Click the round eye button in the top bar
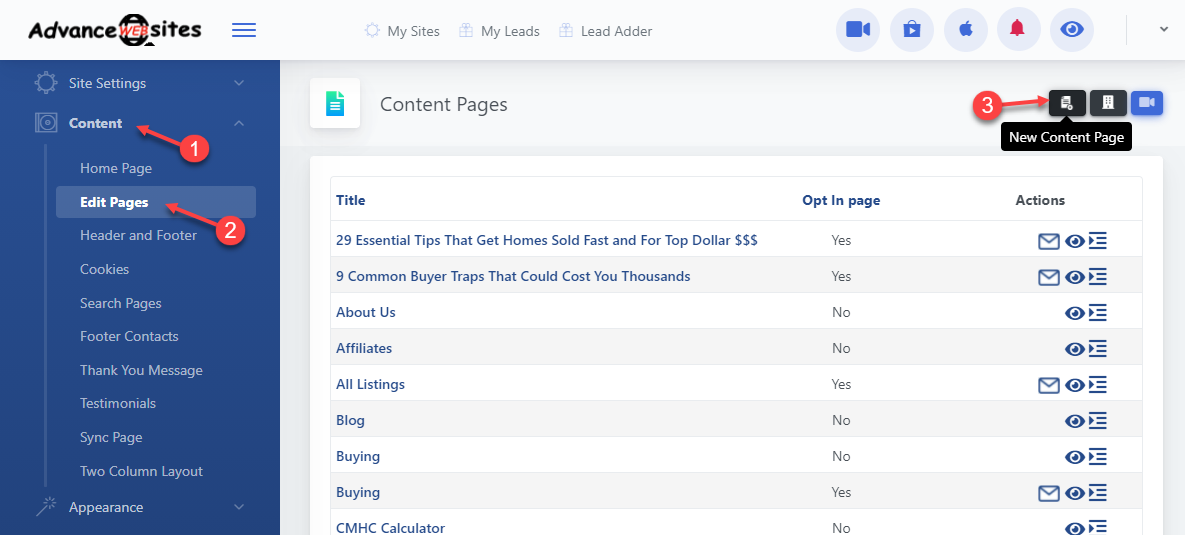This screenshot has width=1185, height=535. 1072,30
